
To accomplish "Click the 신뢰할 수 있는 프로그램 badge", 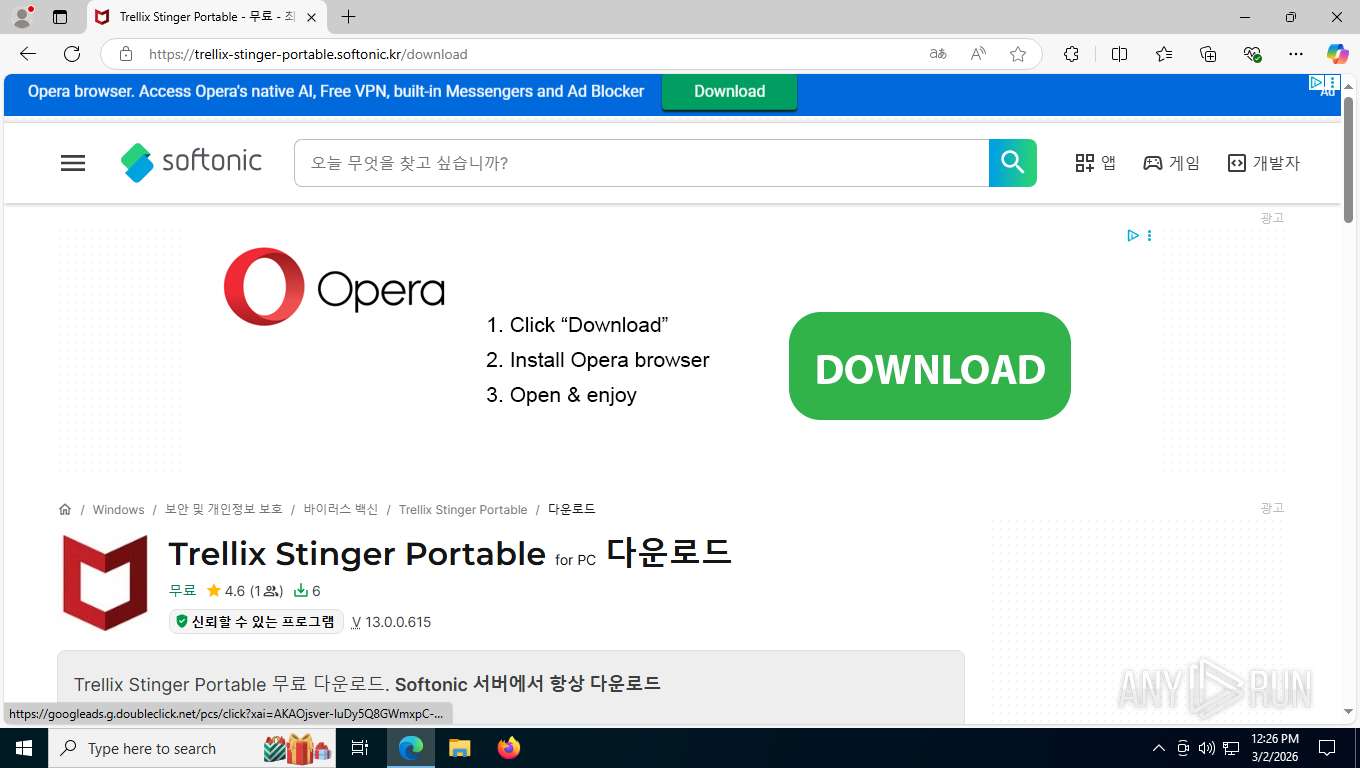I will (x=256, y=621).
